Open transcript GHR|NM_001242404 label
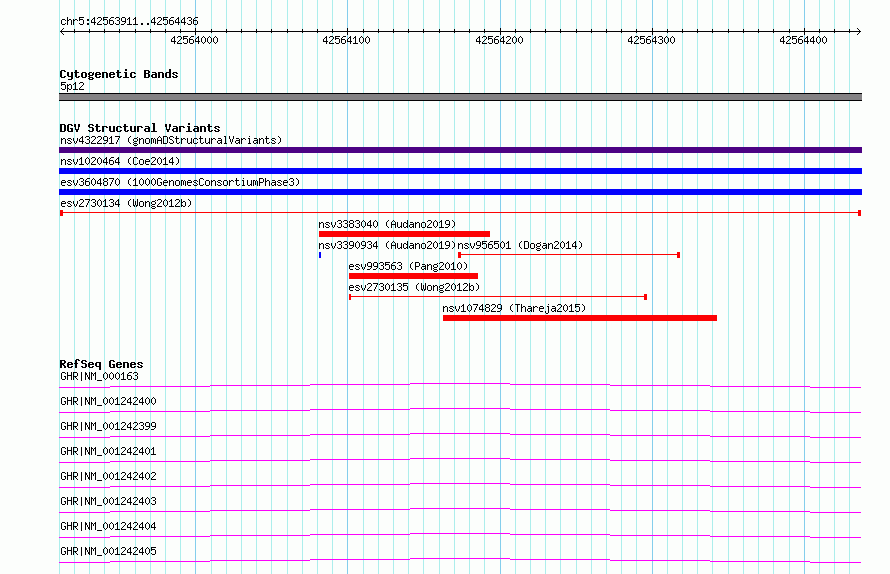890x574 pixels. (x=108, y=526)
